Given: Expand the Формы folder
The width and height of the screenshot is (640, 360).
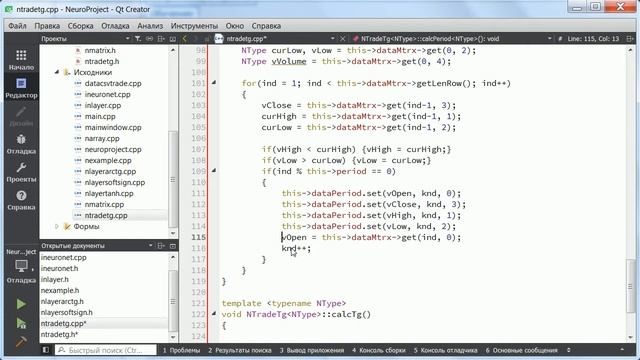Looking at the screenshot, I should [57, 226].
